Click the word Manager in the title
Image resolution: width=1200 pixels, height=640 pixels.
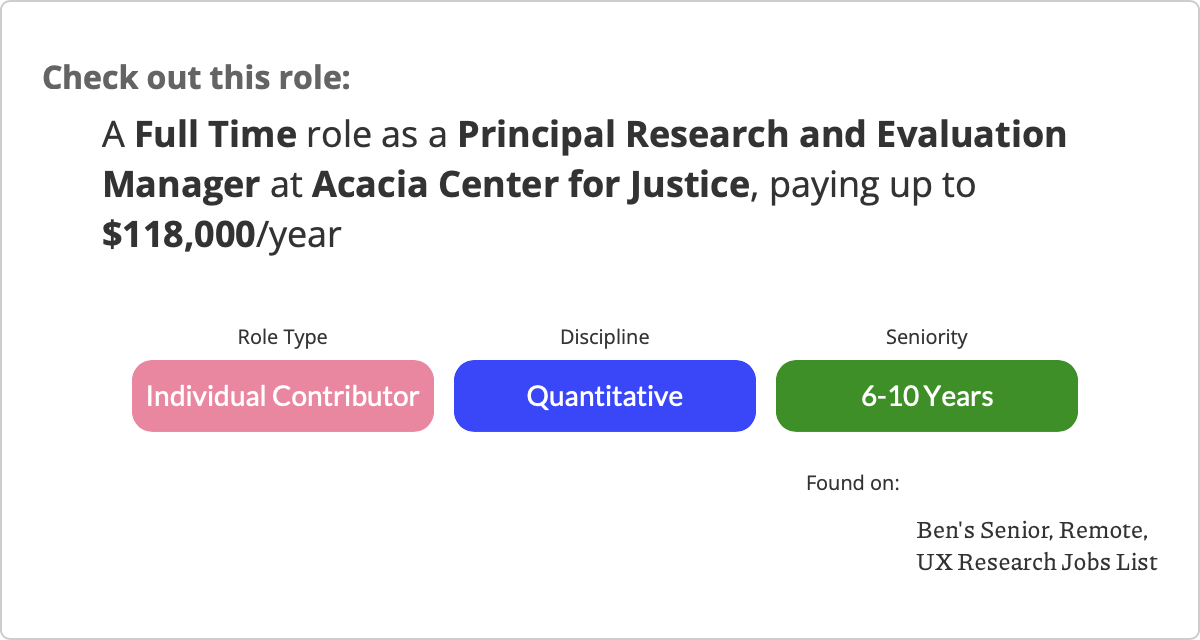(182, 185)
